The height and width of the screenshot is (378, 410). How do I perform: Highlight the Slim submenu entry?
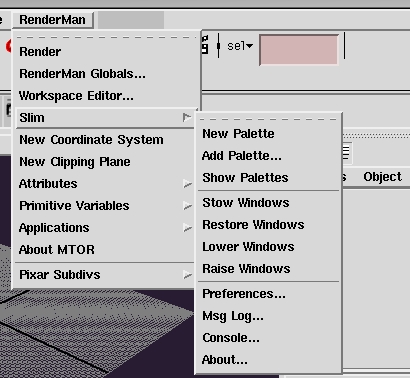pyautogui.click(x=105, y=118)
